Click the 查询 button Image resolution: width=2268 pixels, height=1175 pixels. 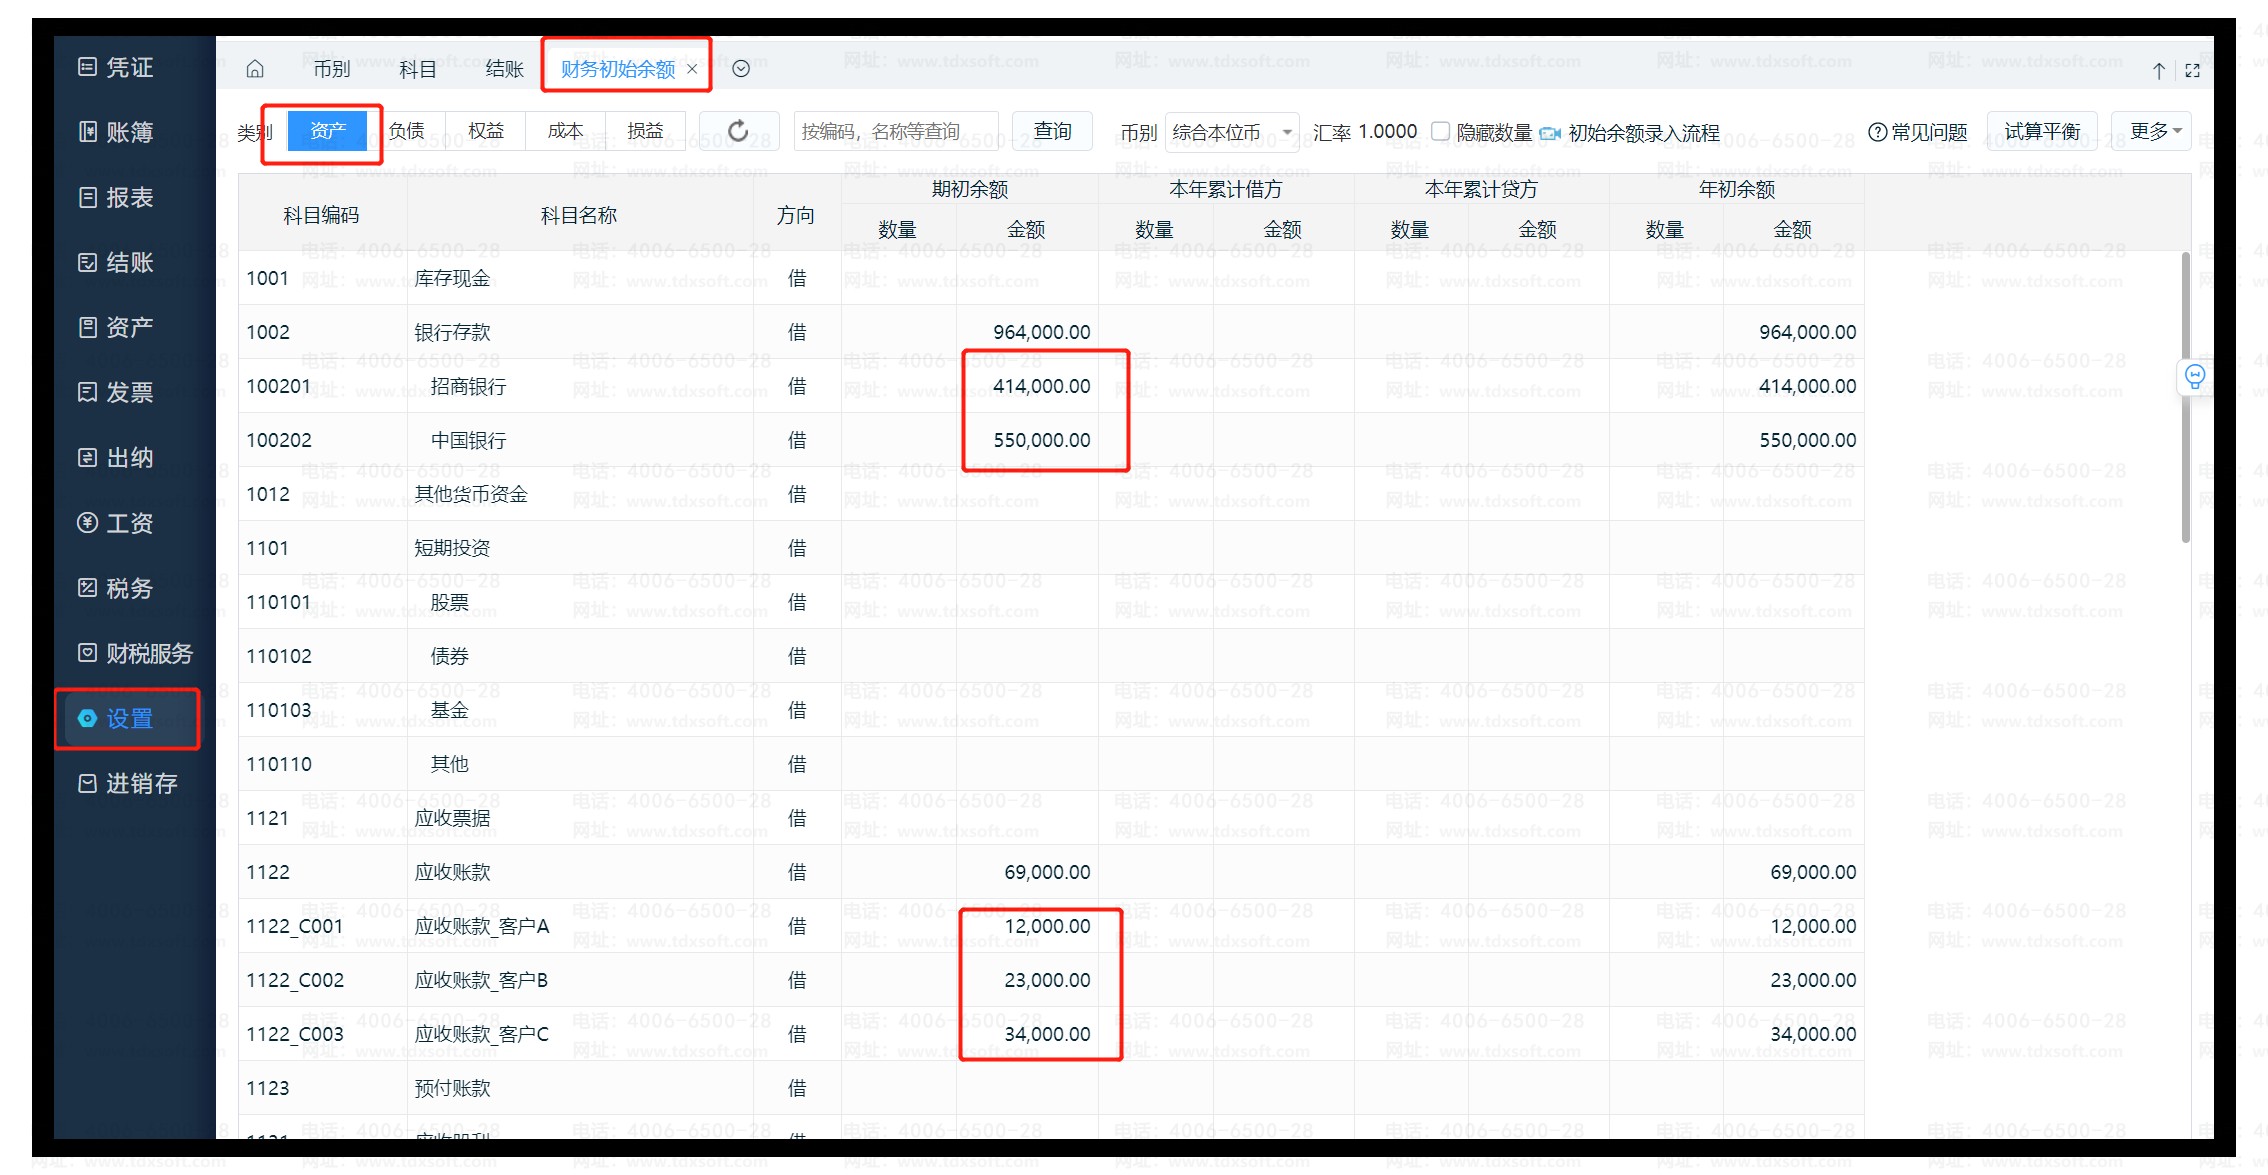coord(1052,131)
